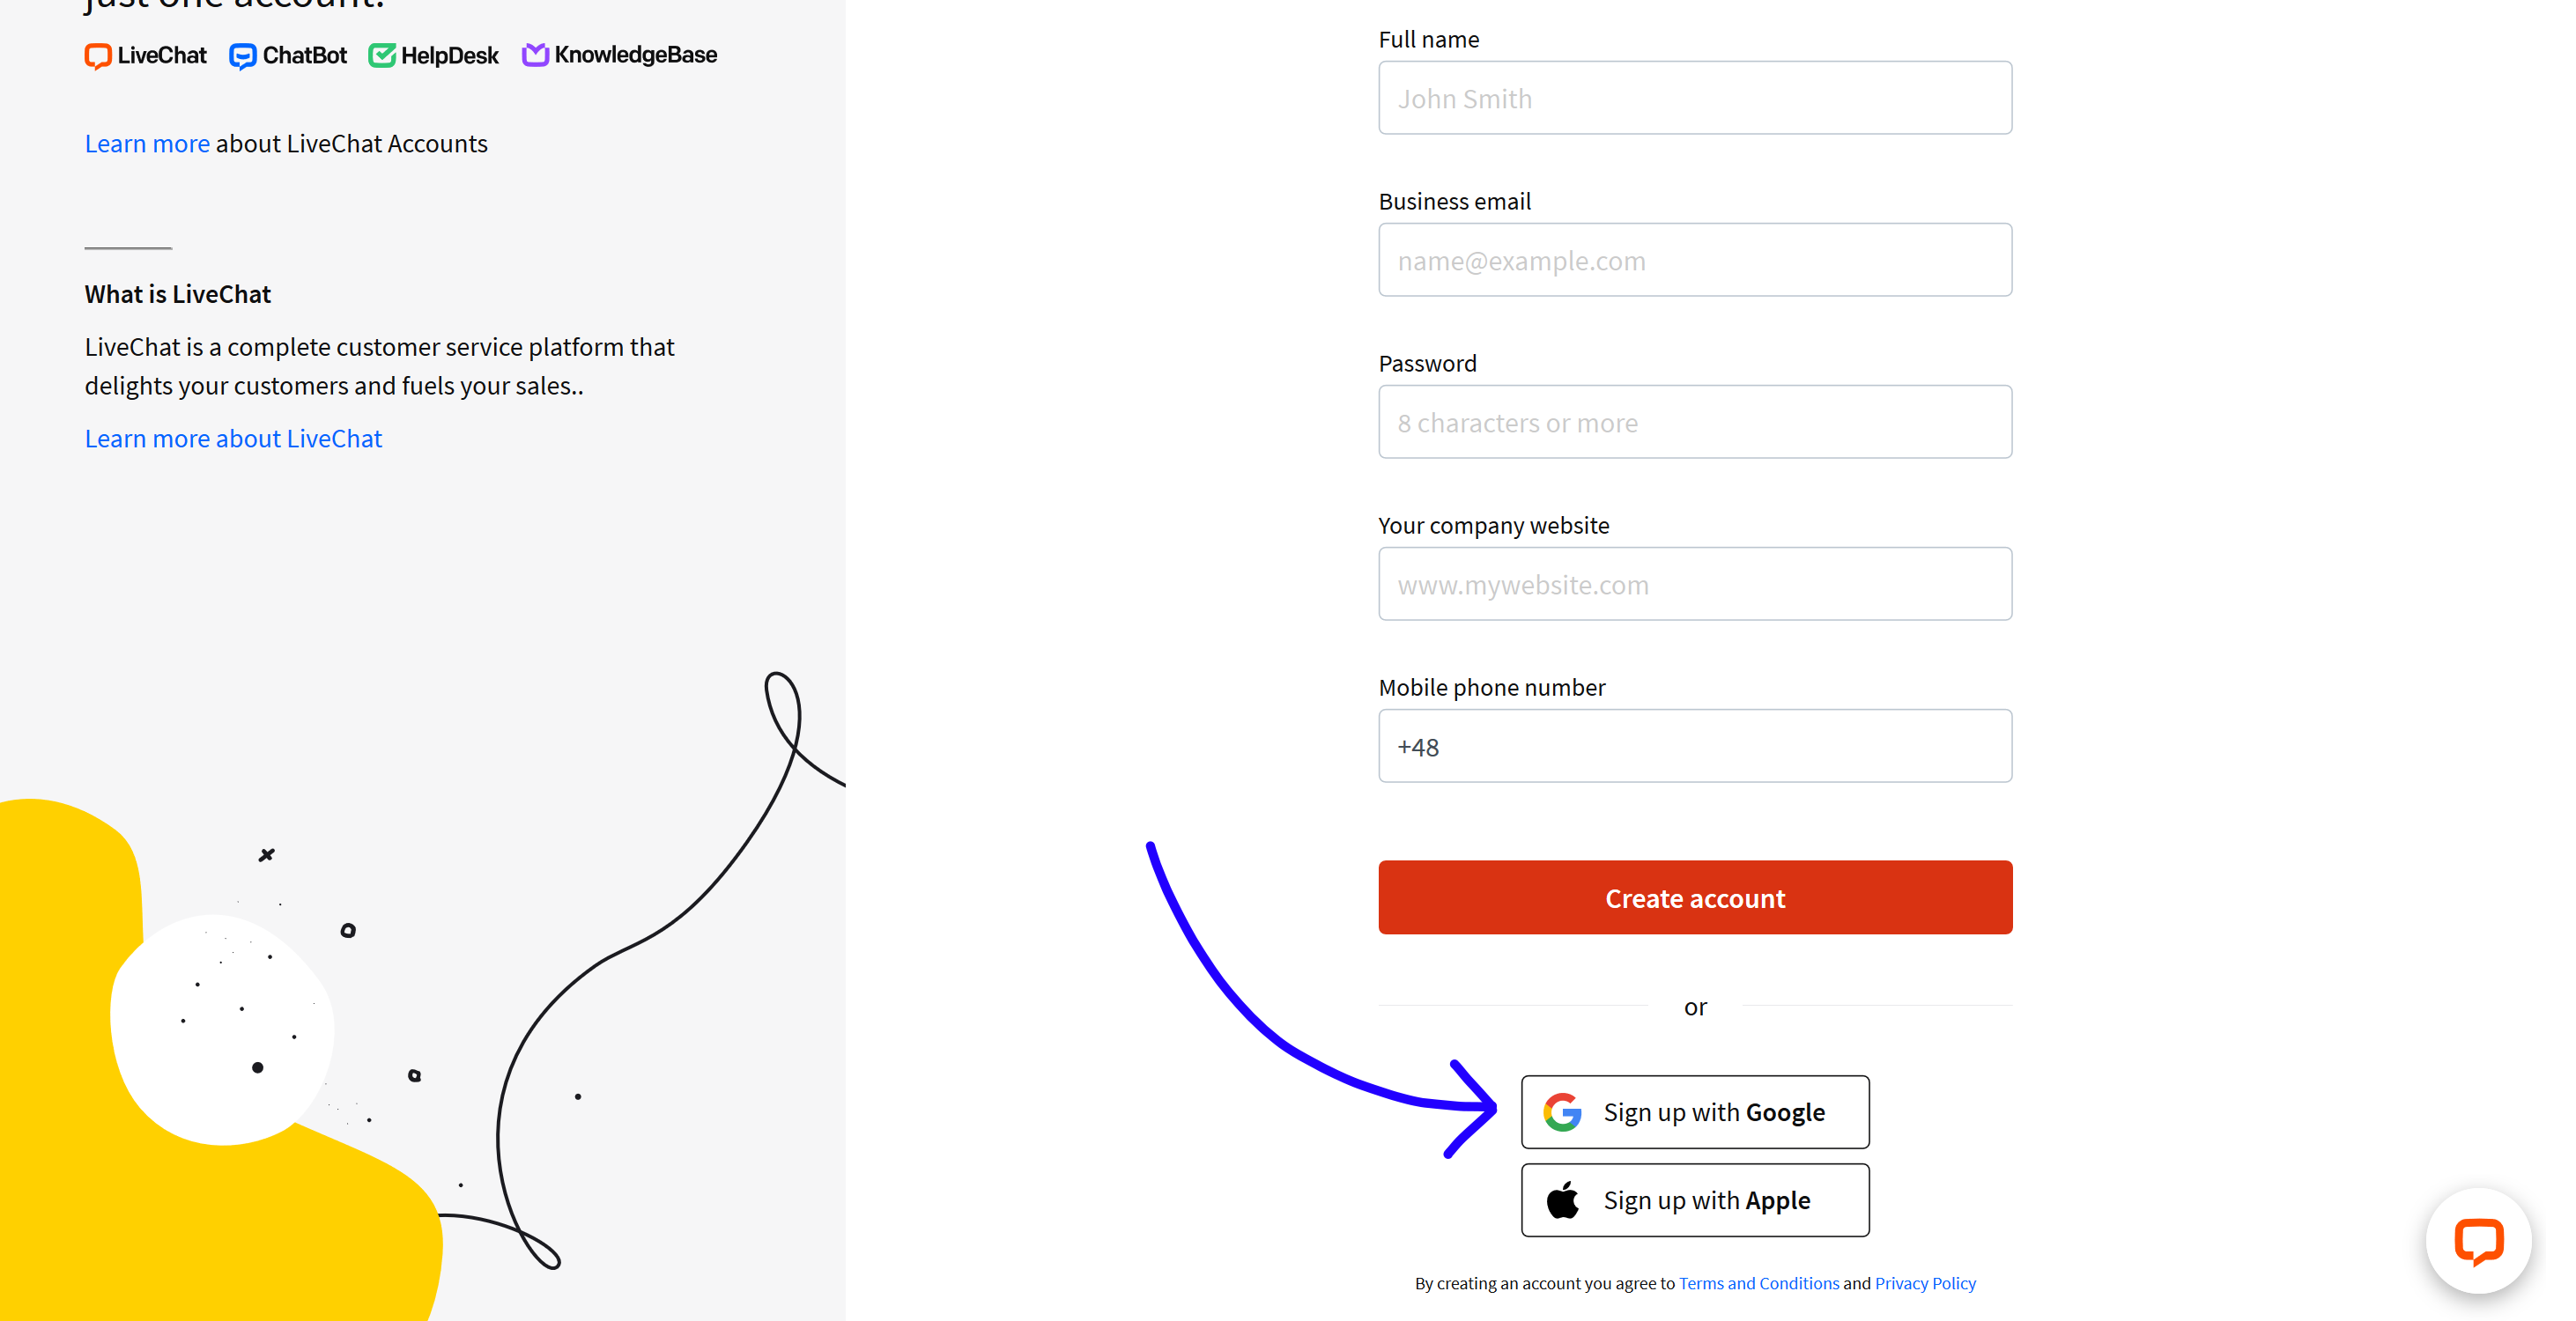Select the company website input field
Viewport: 2576px width, 1321px height.
[1695, 583]
